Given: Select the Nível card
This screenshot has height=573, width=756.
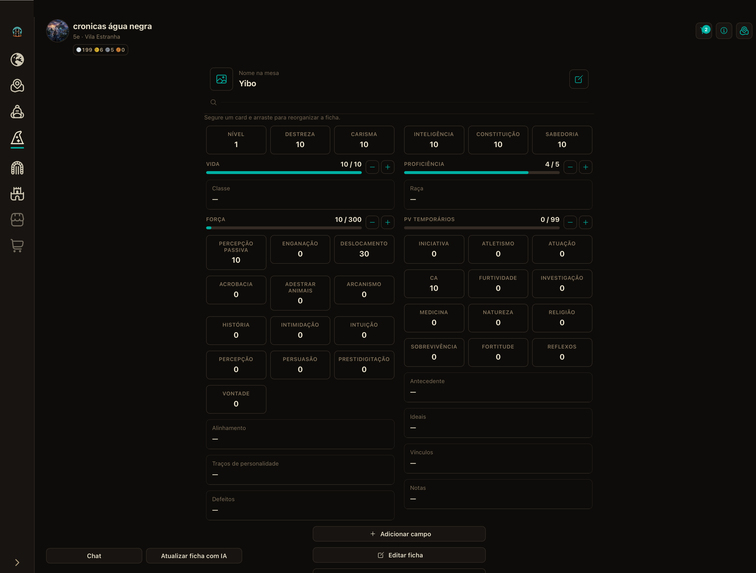Looking at the screenshot, I should 236,140.
